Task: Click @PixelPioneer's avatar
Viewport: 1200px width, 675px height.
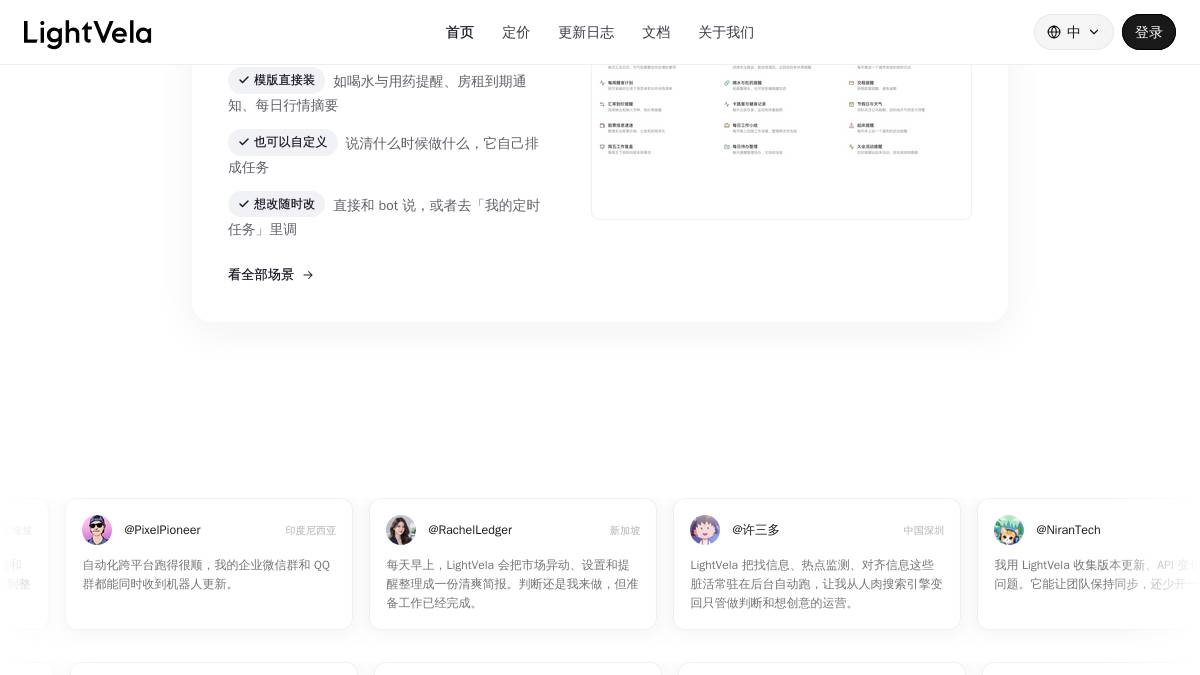Action: point(97,530)
